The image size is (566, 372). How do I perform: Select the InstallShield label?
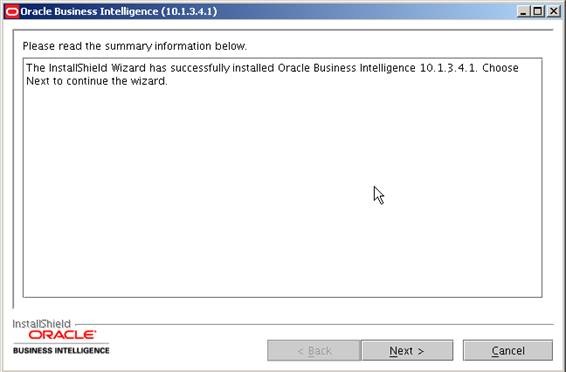[x=42, y=324]
